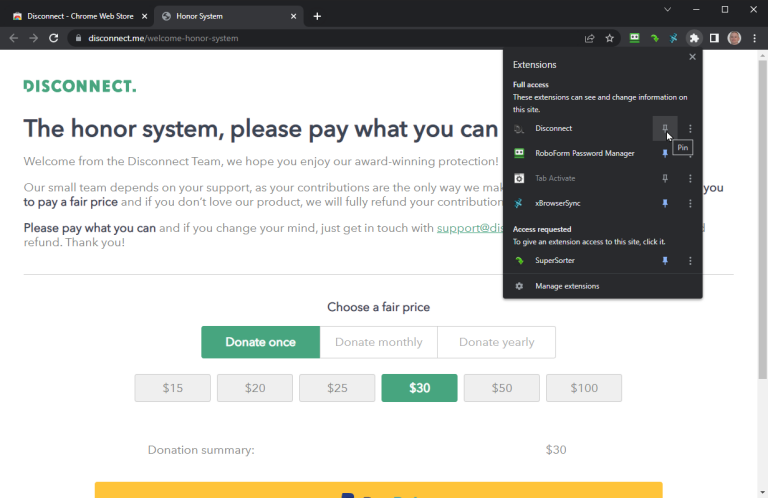Open more options for SuperSorter

click(690, 260)
